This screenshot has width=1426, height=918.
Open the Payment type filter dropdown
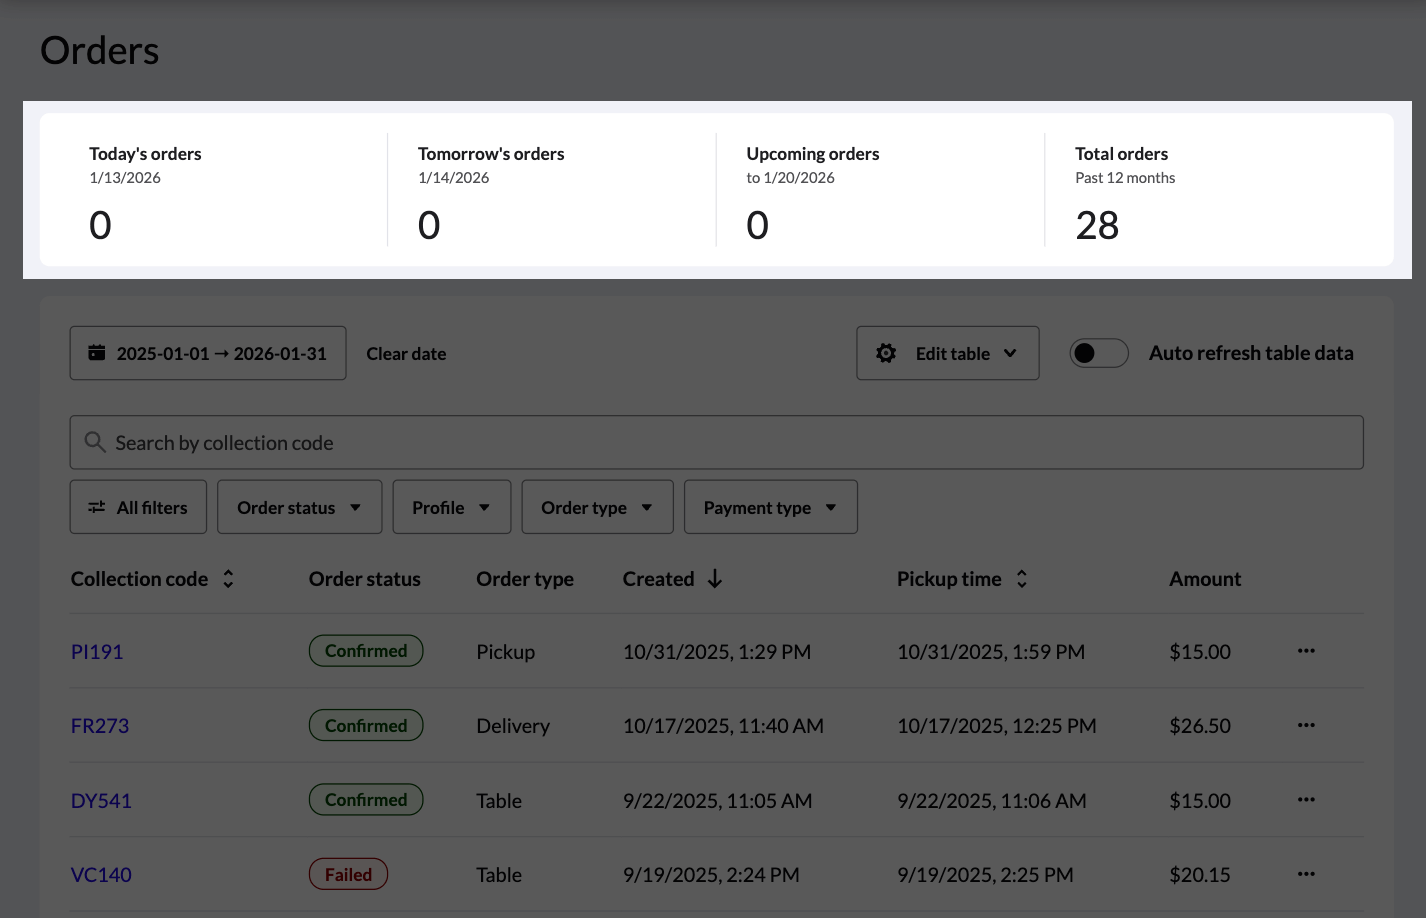(770, 507)
